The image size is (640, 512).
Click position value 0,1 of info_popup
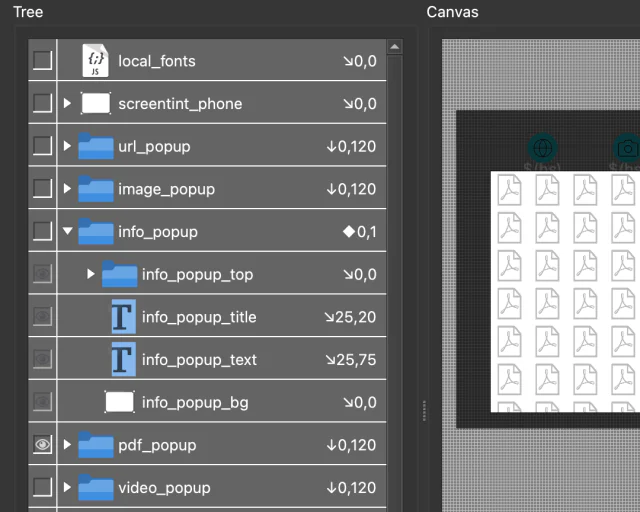tap(360, 232)
